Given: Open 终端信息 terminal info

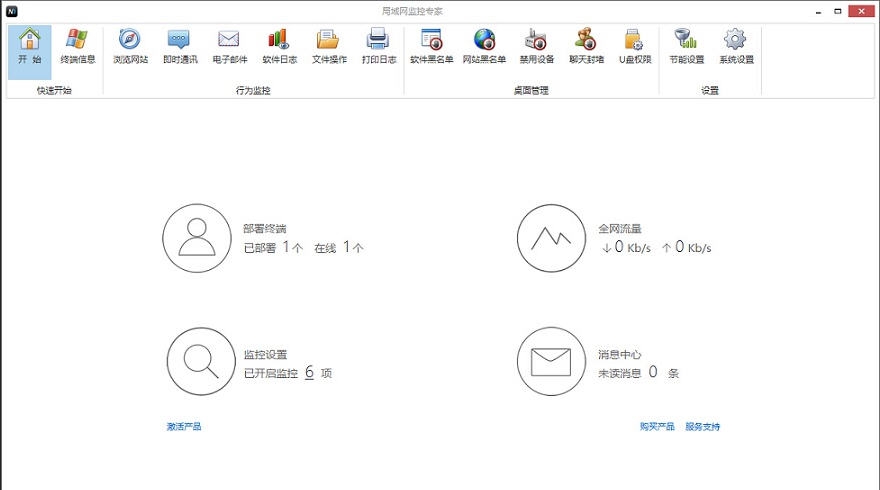Looking at the screenshot, I should 78,47.
